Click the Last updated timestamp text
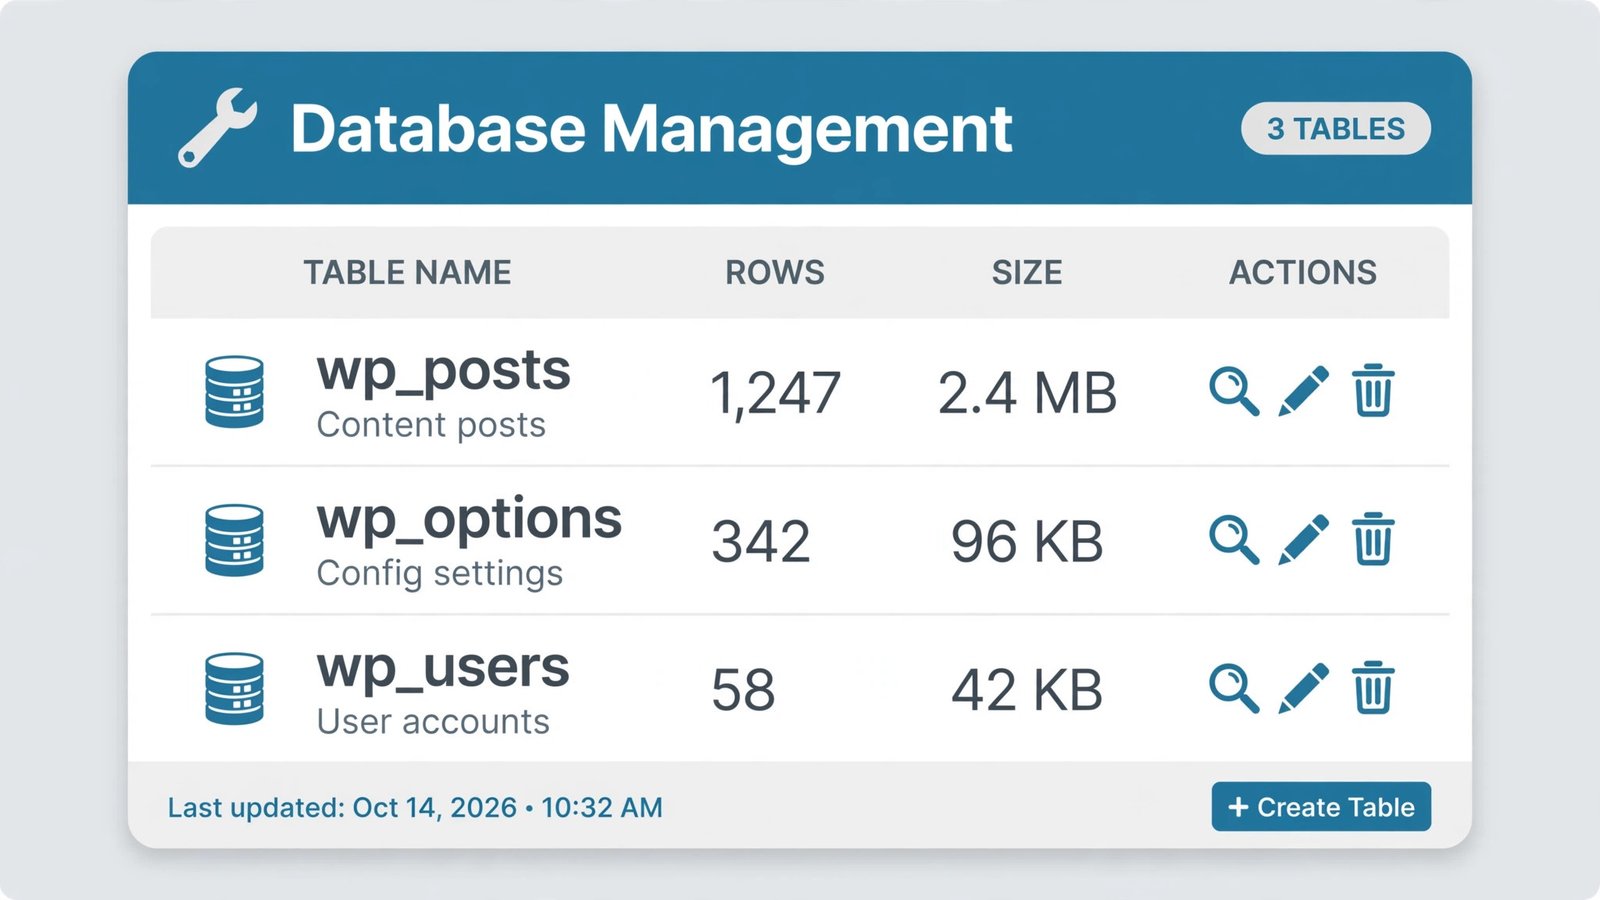 click(x=415, y=807)
